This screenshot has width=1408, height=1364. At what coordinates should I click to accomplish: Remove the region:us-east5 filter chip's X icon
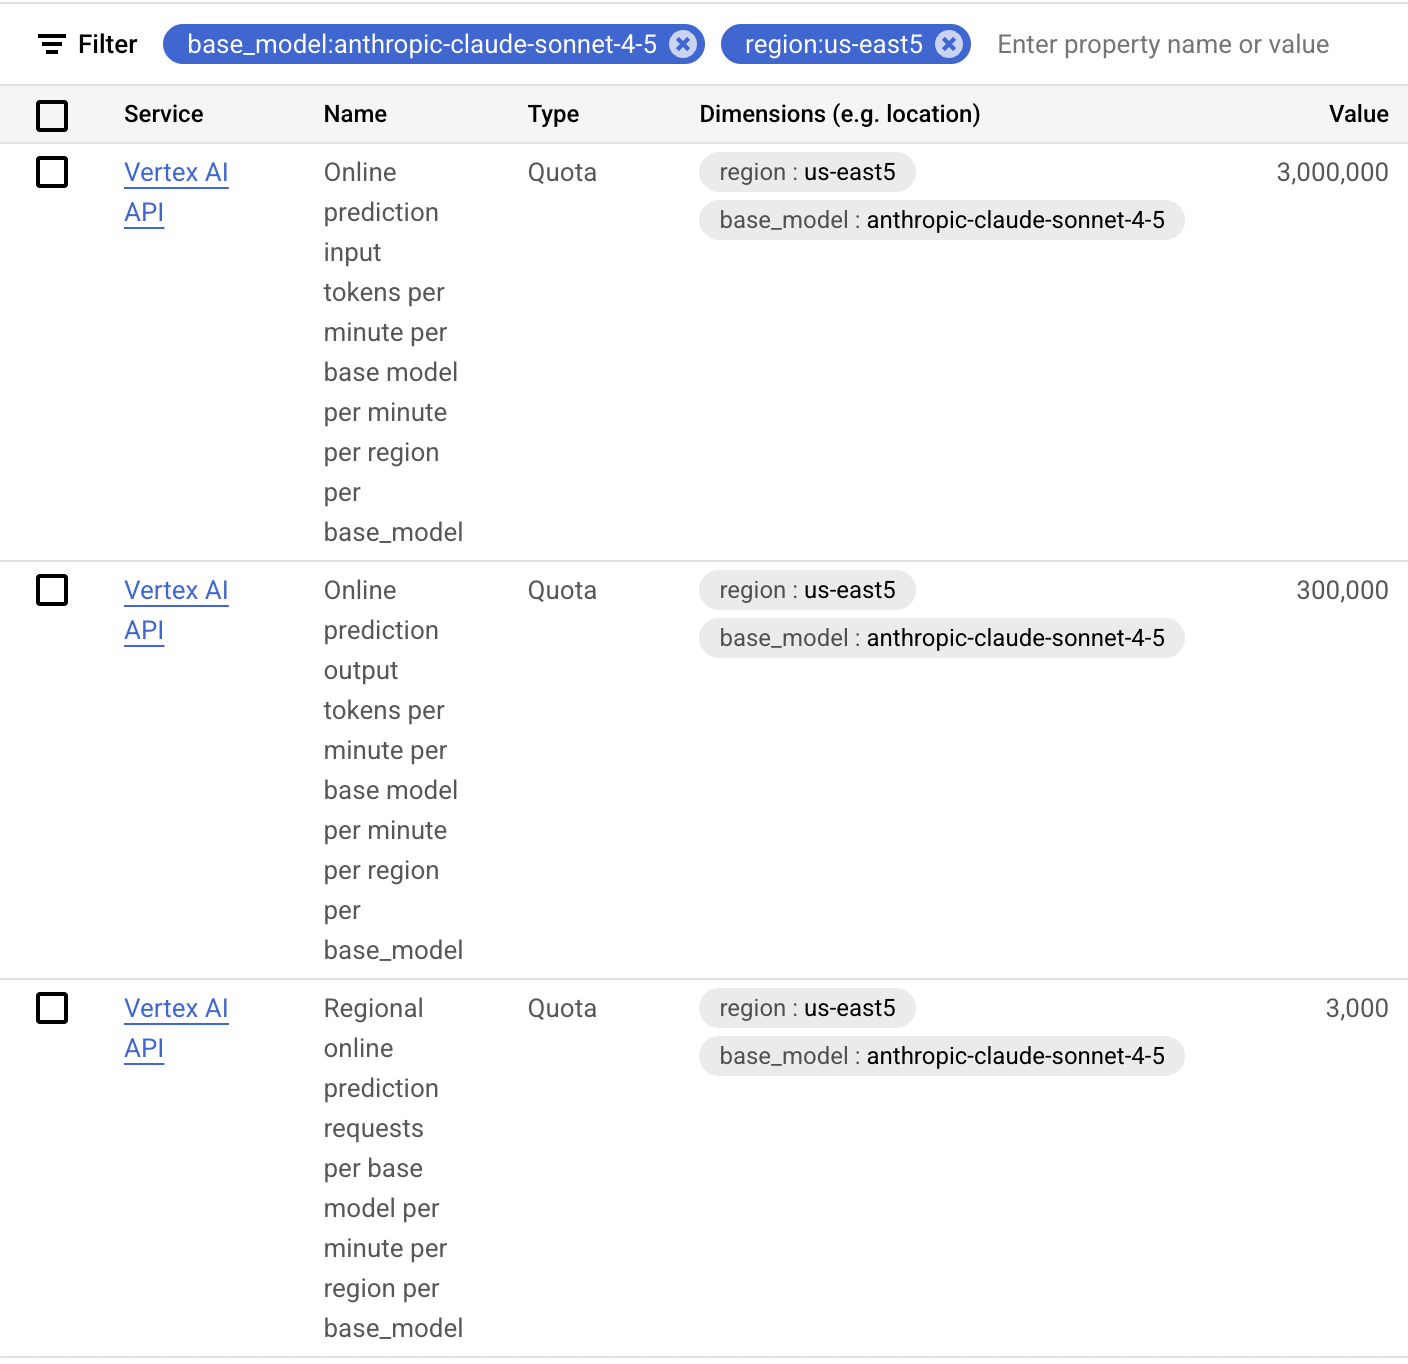[947, 44]
